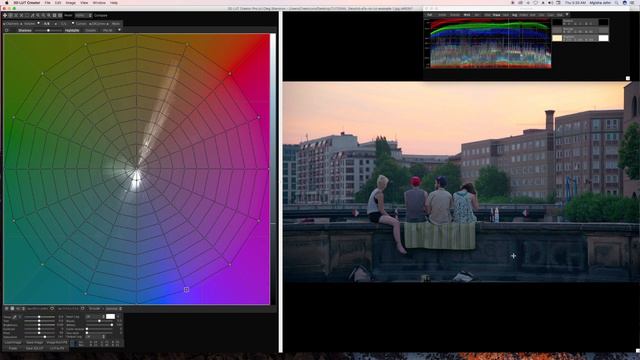Select the highlighted square node on the color grid
This screenshot has width=640, height=360.
pyautogui.click(x=186, y=289)
